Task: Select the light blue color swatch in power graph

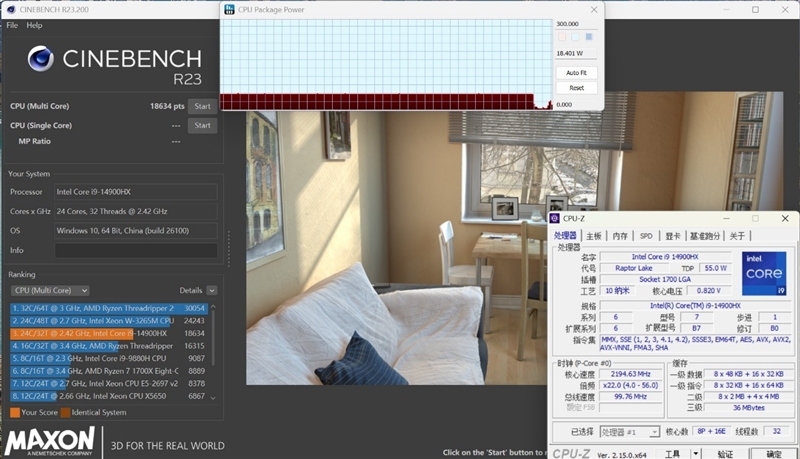Action: (x=576, y=37)
